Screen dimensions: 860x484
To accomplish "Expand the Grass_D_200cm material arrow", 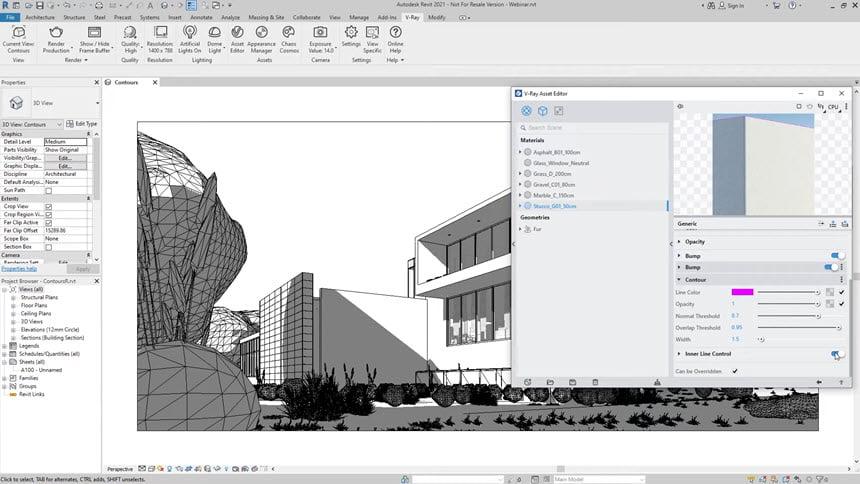I will [520, 173].
